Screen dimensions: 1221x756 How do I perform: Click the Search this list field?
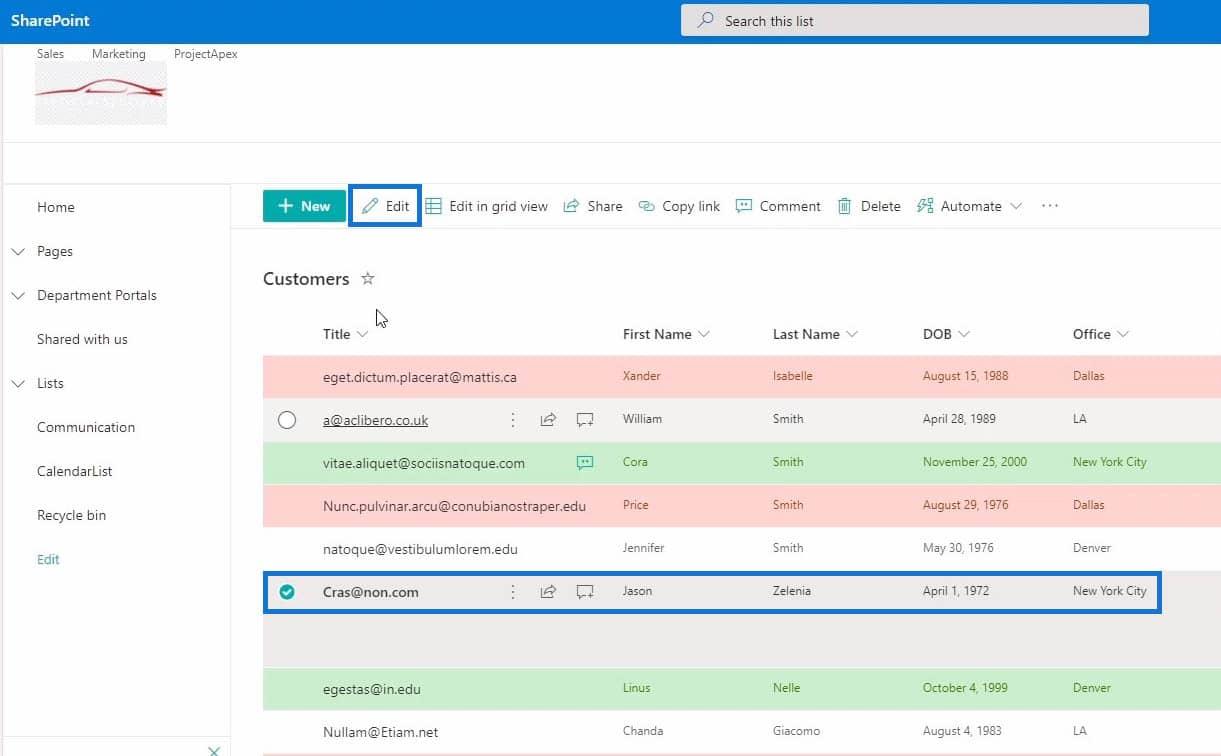[x=914, y=20]
